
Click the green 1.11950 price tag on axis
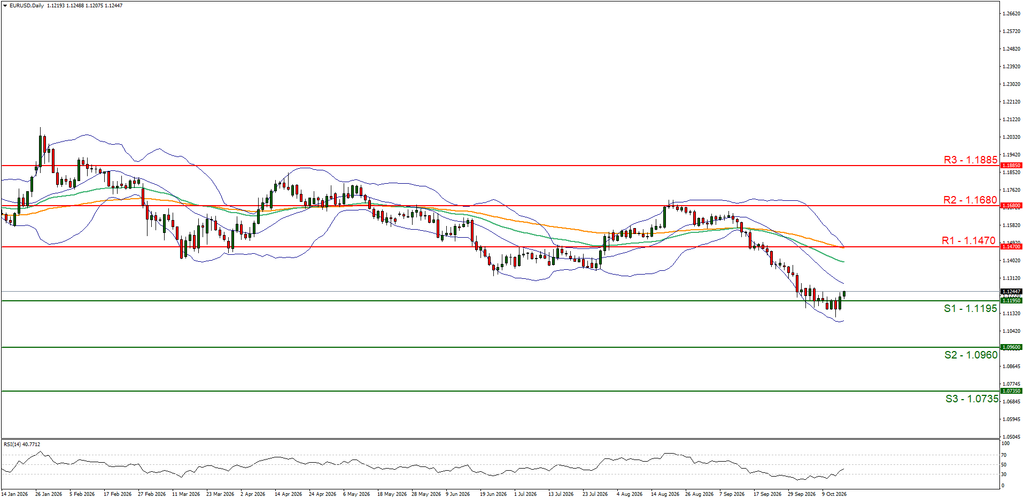point(1011,301)
